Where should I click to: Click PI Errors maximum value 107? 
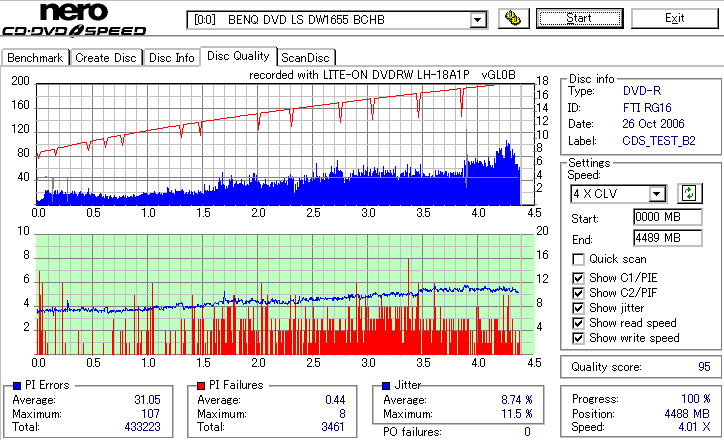pos(151,414)
